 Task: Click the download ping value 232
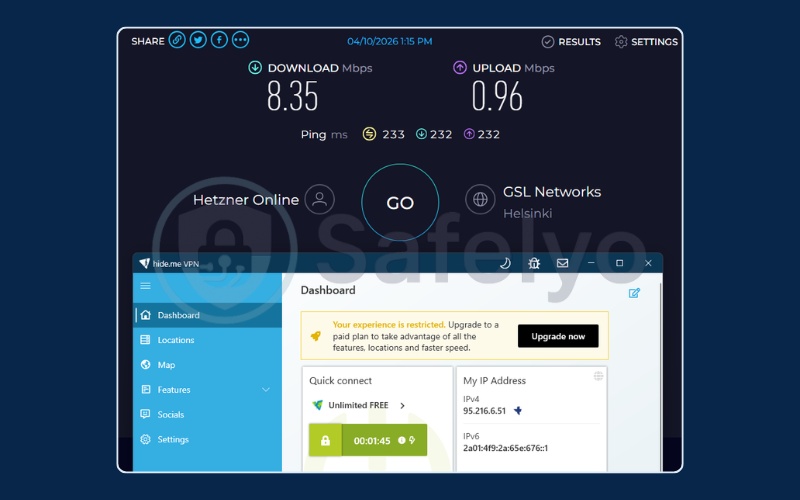tap(441, 134)
